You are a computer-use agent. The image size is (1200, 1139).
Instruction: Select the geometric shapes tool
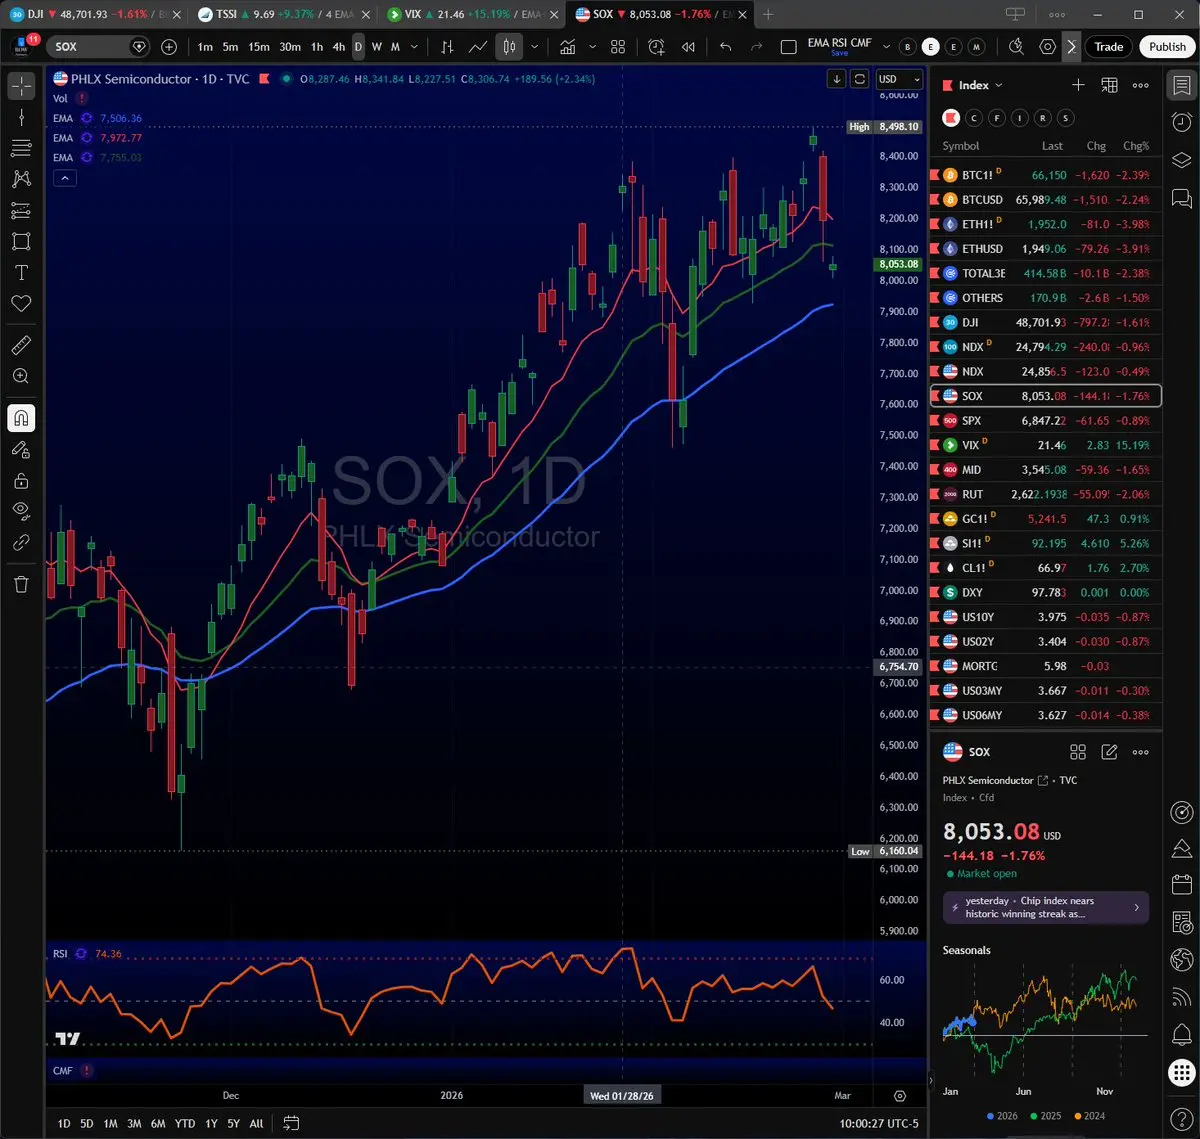pyautogui.click(x=21, y=241)
